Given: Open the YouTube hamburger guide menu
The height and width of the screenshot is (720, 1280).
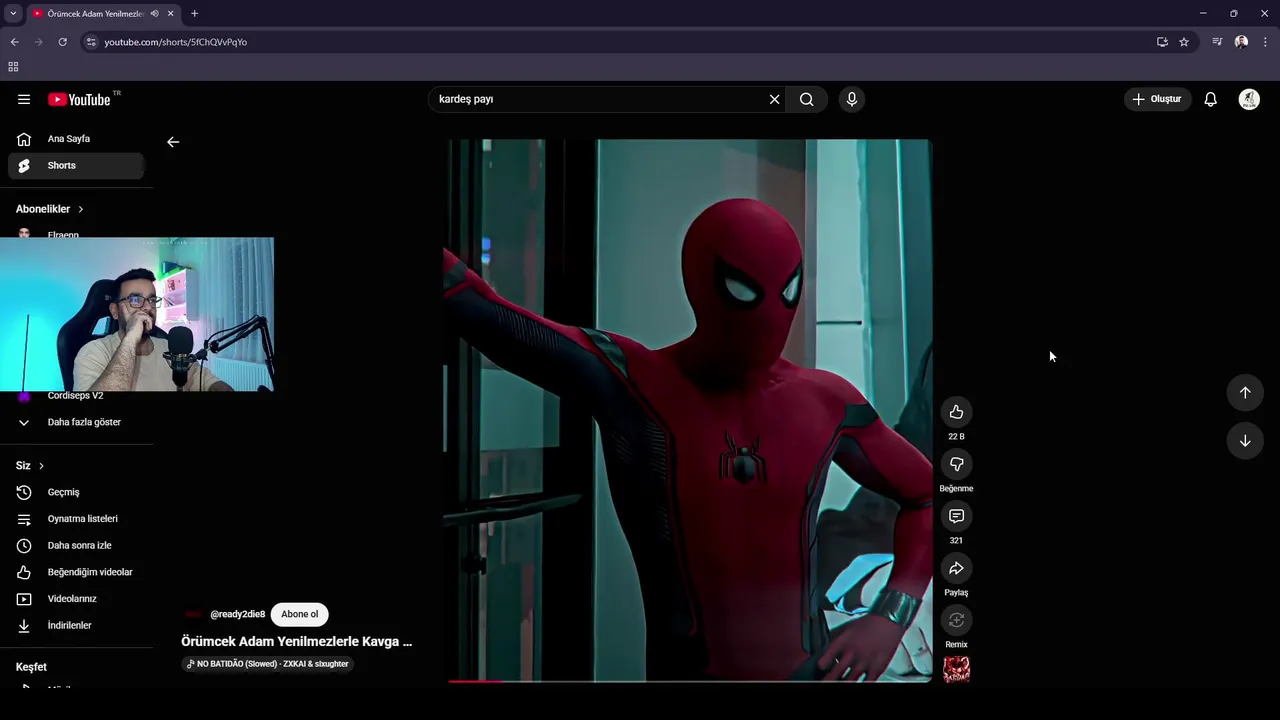Looking at the screenshot, I should pyautogui.click(x=24, y=99).
